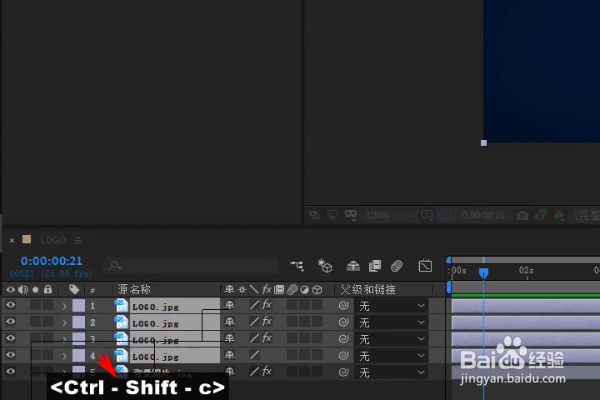Screen dimensions: 600x400
Task: Close the LOGO timeline tab
Action: pyautogui.click(x=12, y=240)
